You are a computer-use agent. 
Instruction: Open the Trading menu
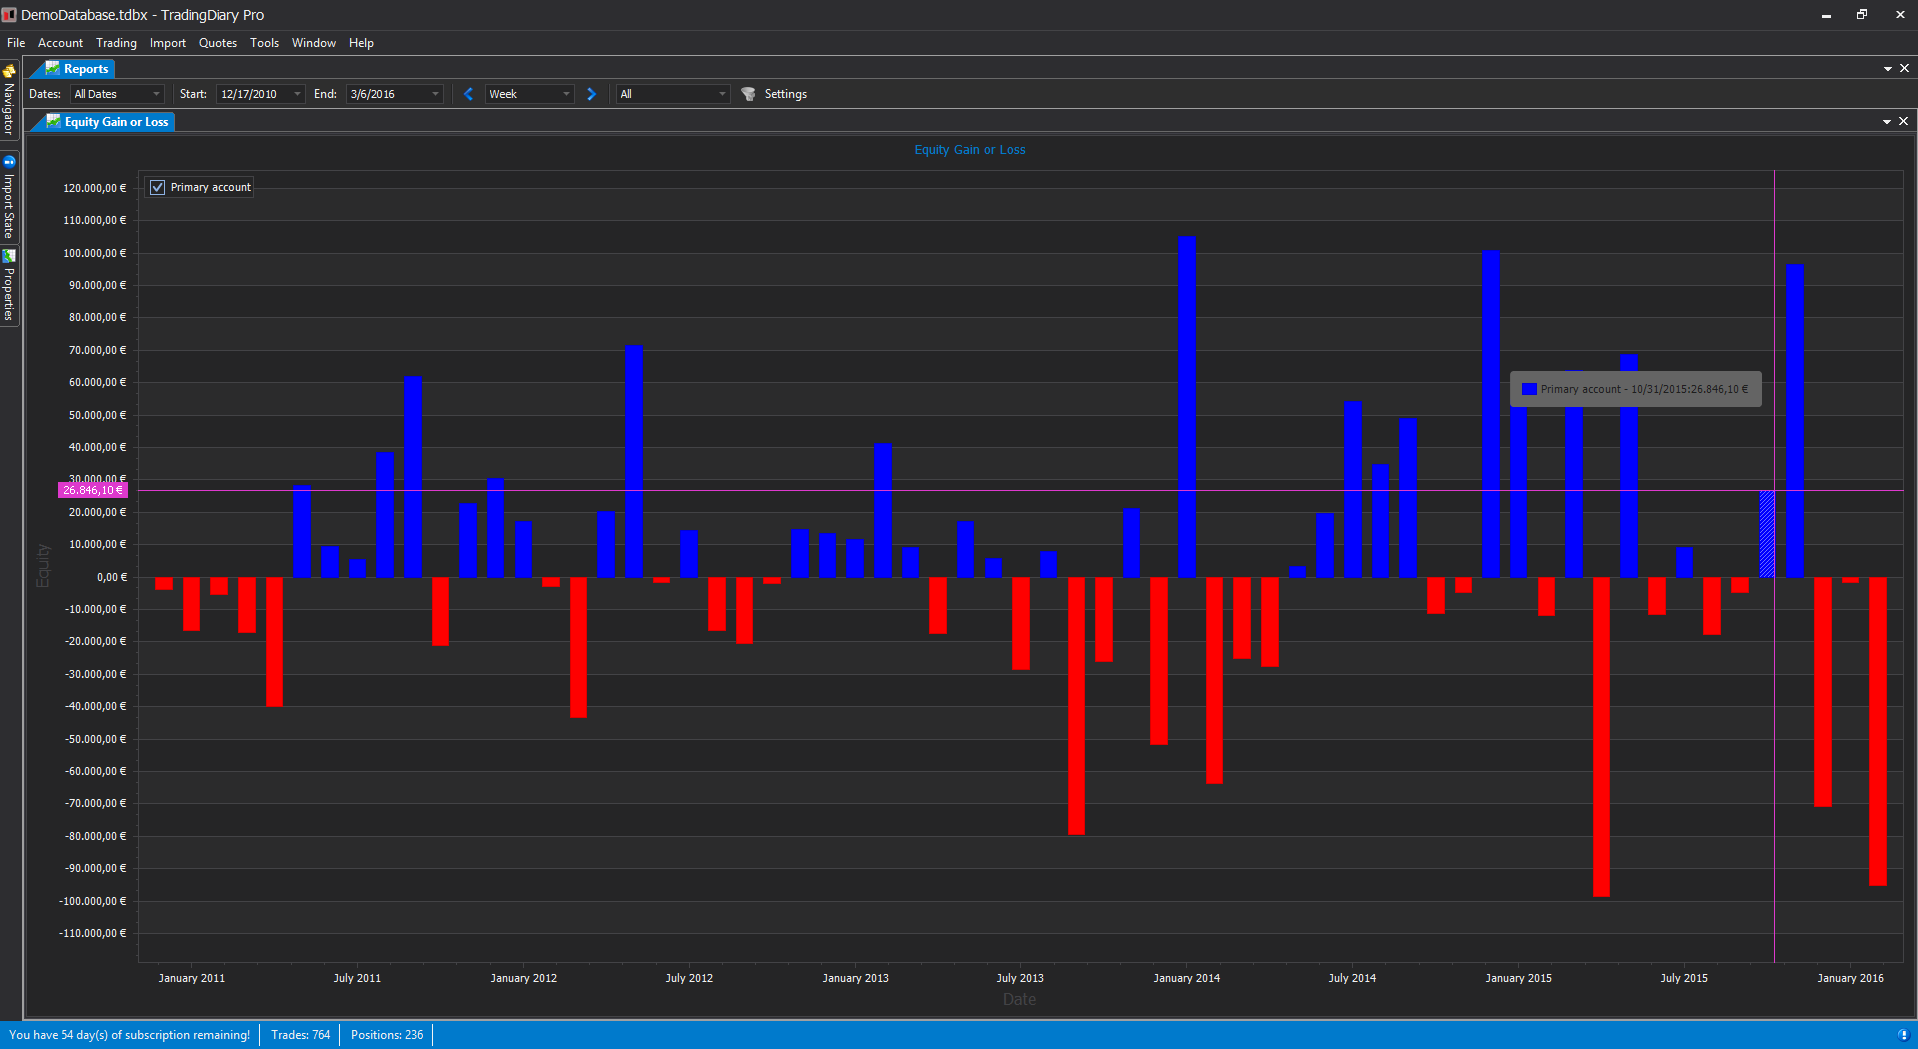click(116, 43)
